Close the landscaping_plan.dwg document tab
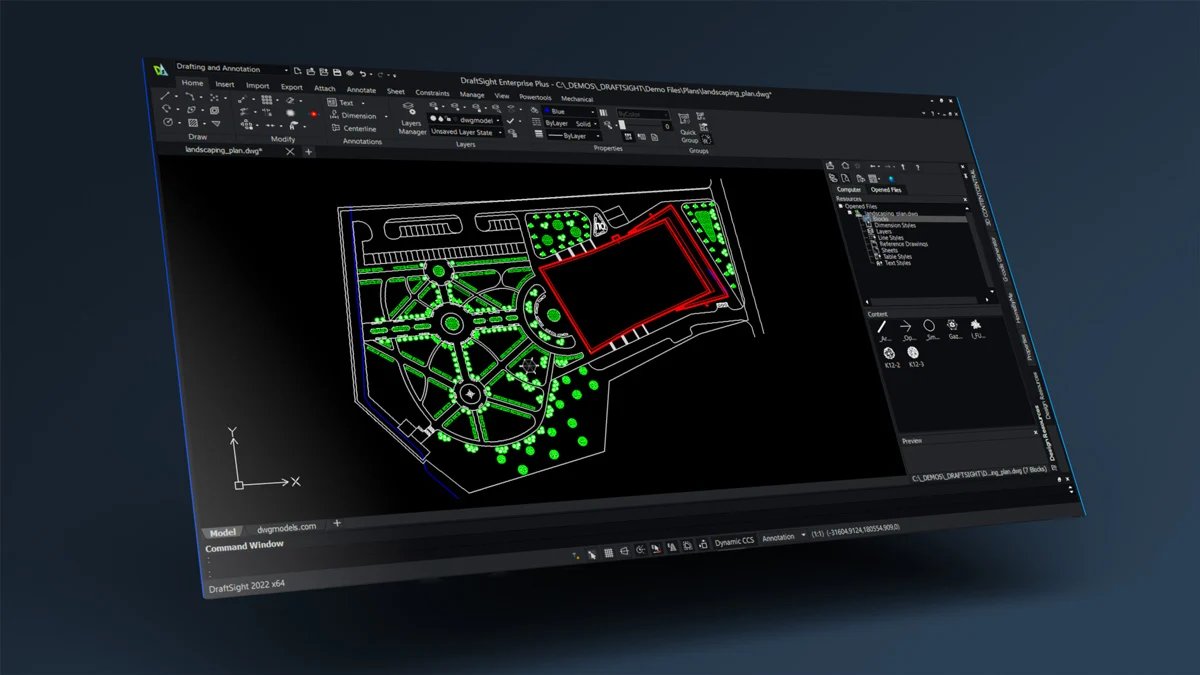Image resolution: width=1200 pixels, height=675 pixels. (x=290, y=151)
